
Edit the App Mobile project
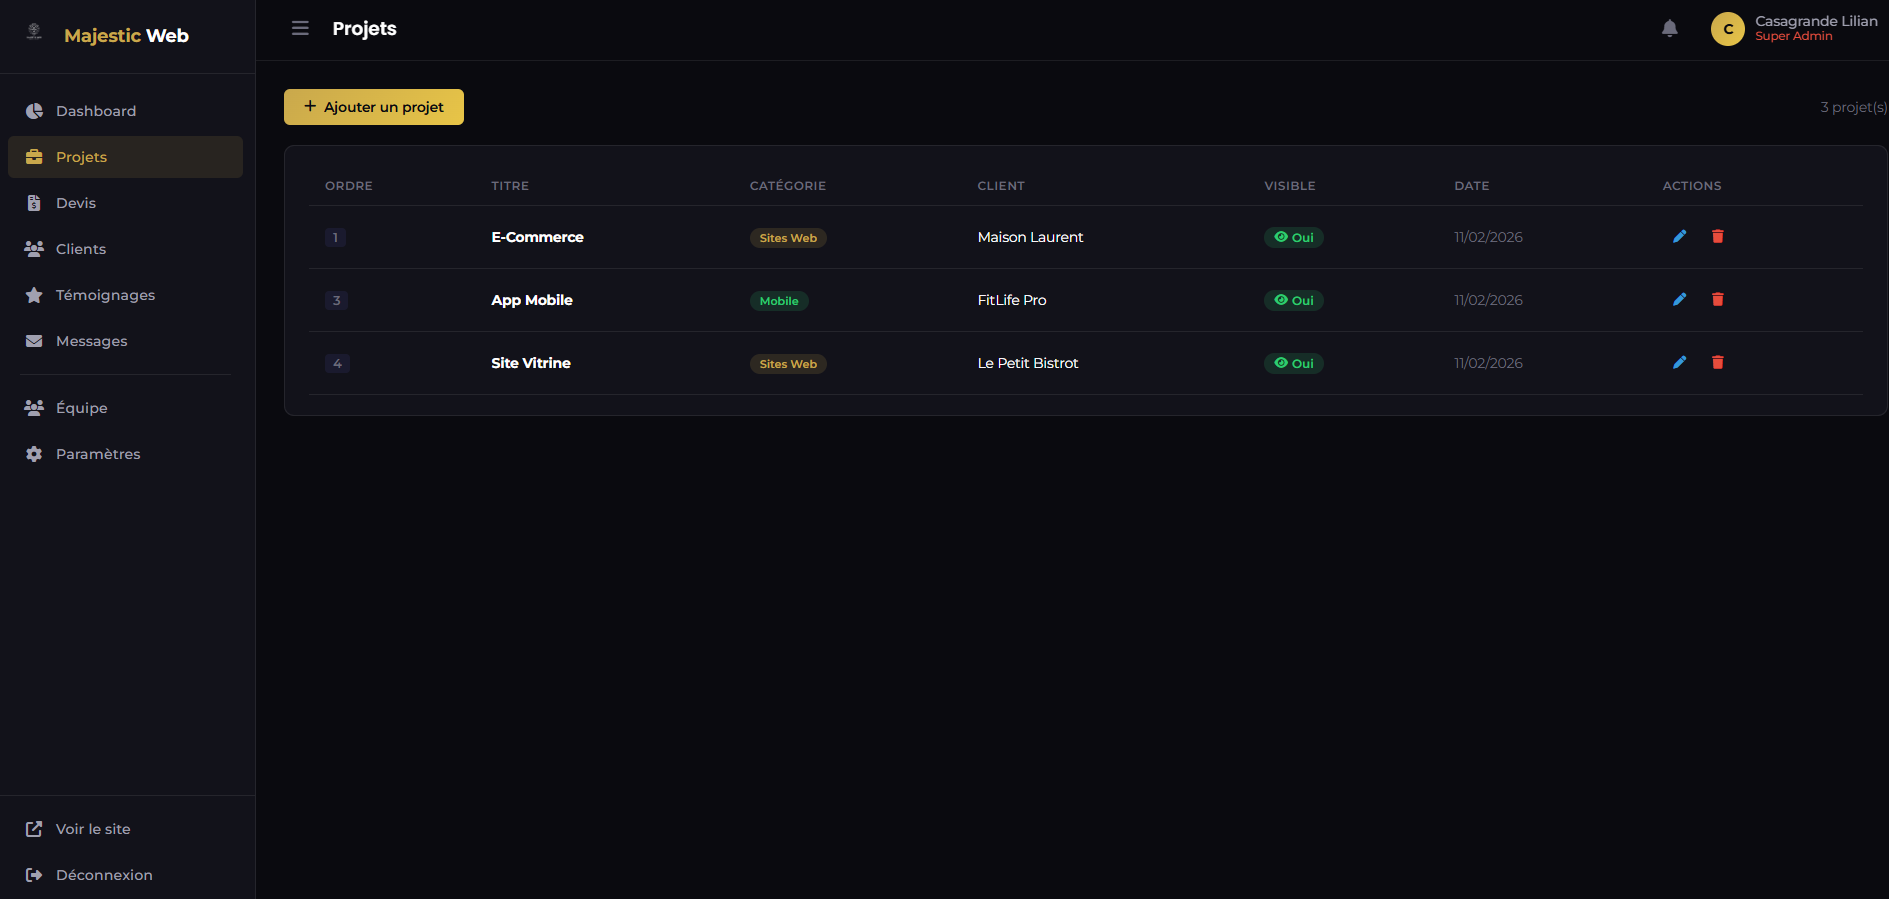[1679, 300]
